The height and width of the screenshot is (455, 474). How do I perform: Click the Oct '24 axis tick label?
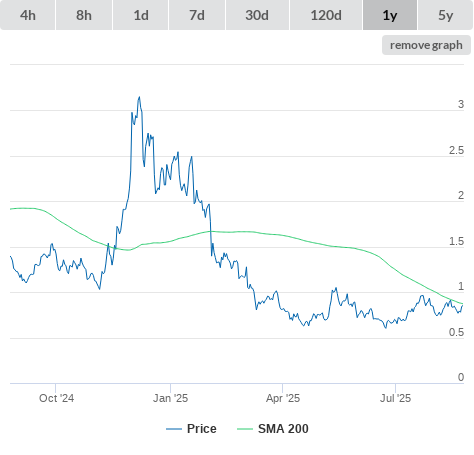pos(56,398)
